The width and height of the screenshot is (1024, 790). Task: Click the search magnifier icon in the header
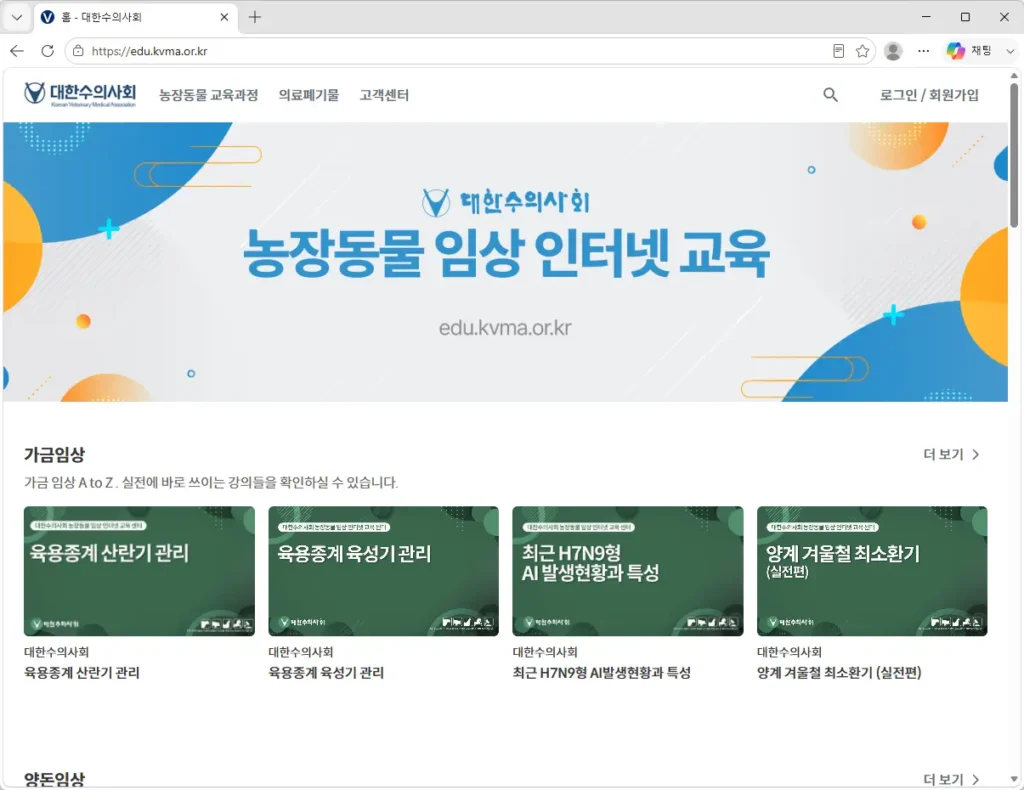830,95
